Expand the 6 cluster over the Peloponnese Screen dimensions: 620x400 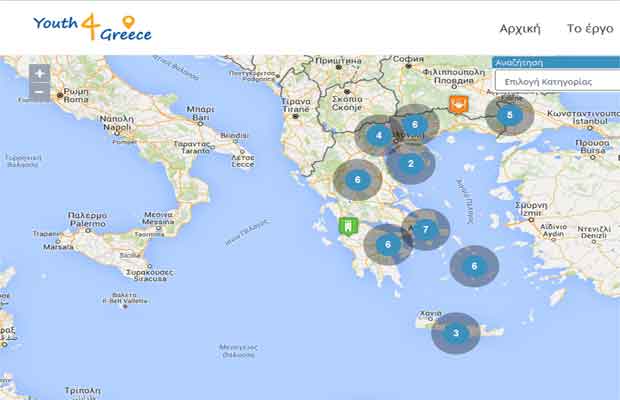point(388,244)
